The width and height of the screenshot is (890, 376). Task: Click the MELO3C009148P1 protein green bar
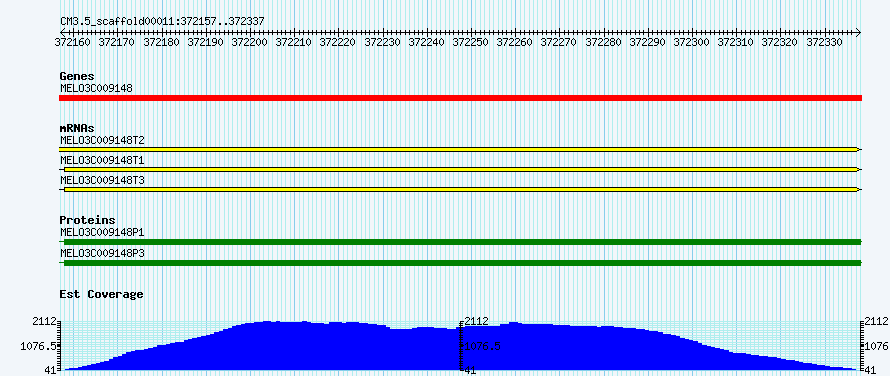[460, 242]
